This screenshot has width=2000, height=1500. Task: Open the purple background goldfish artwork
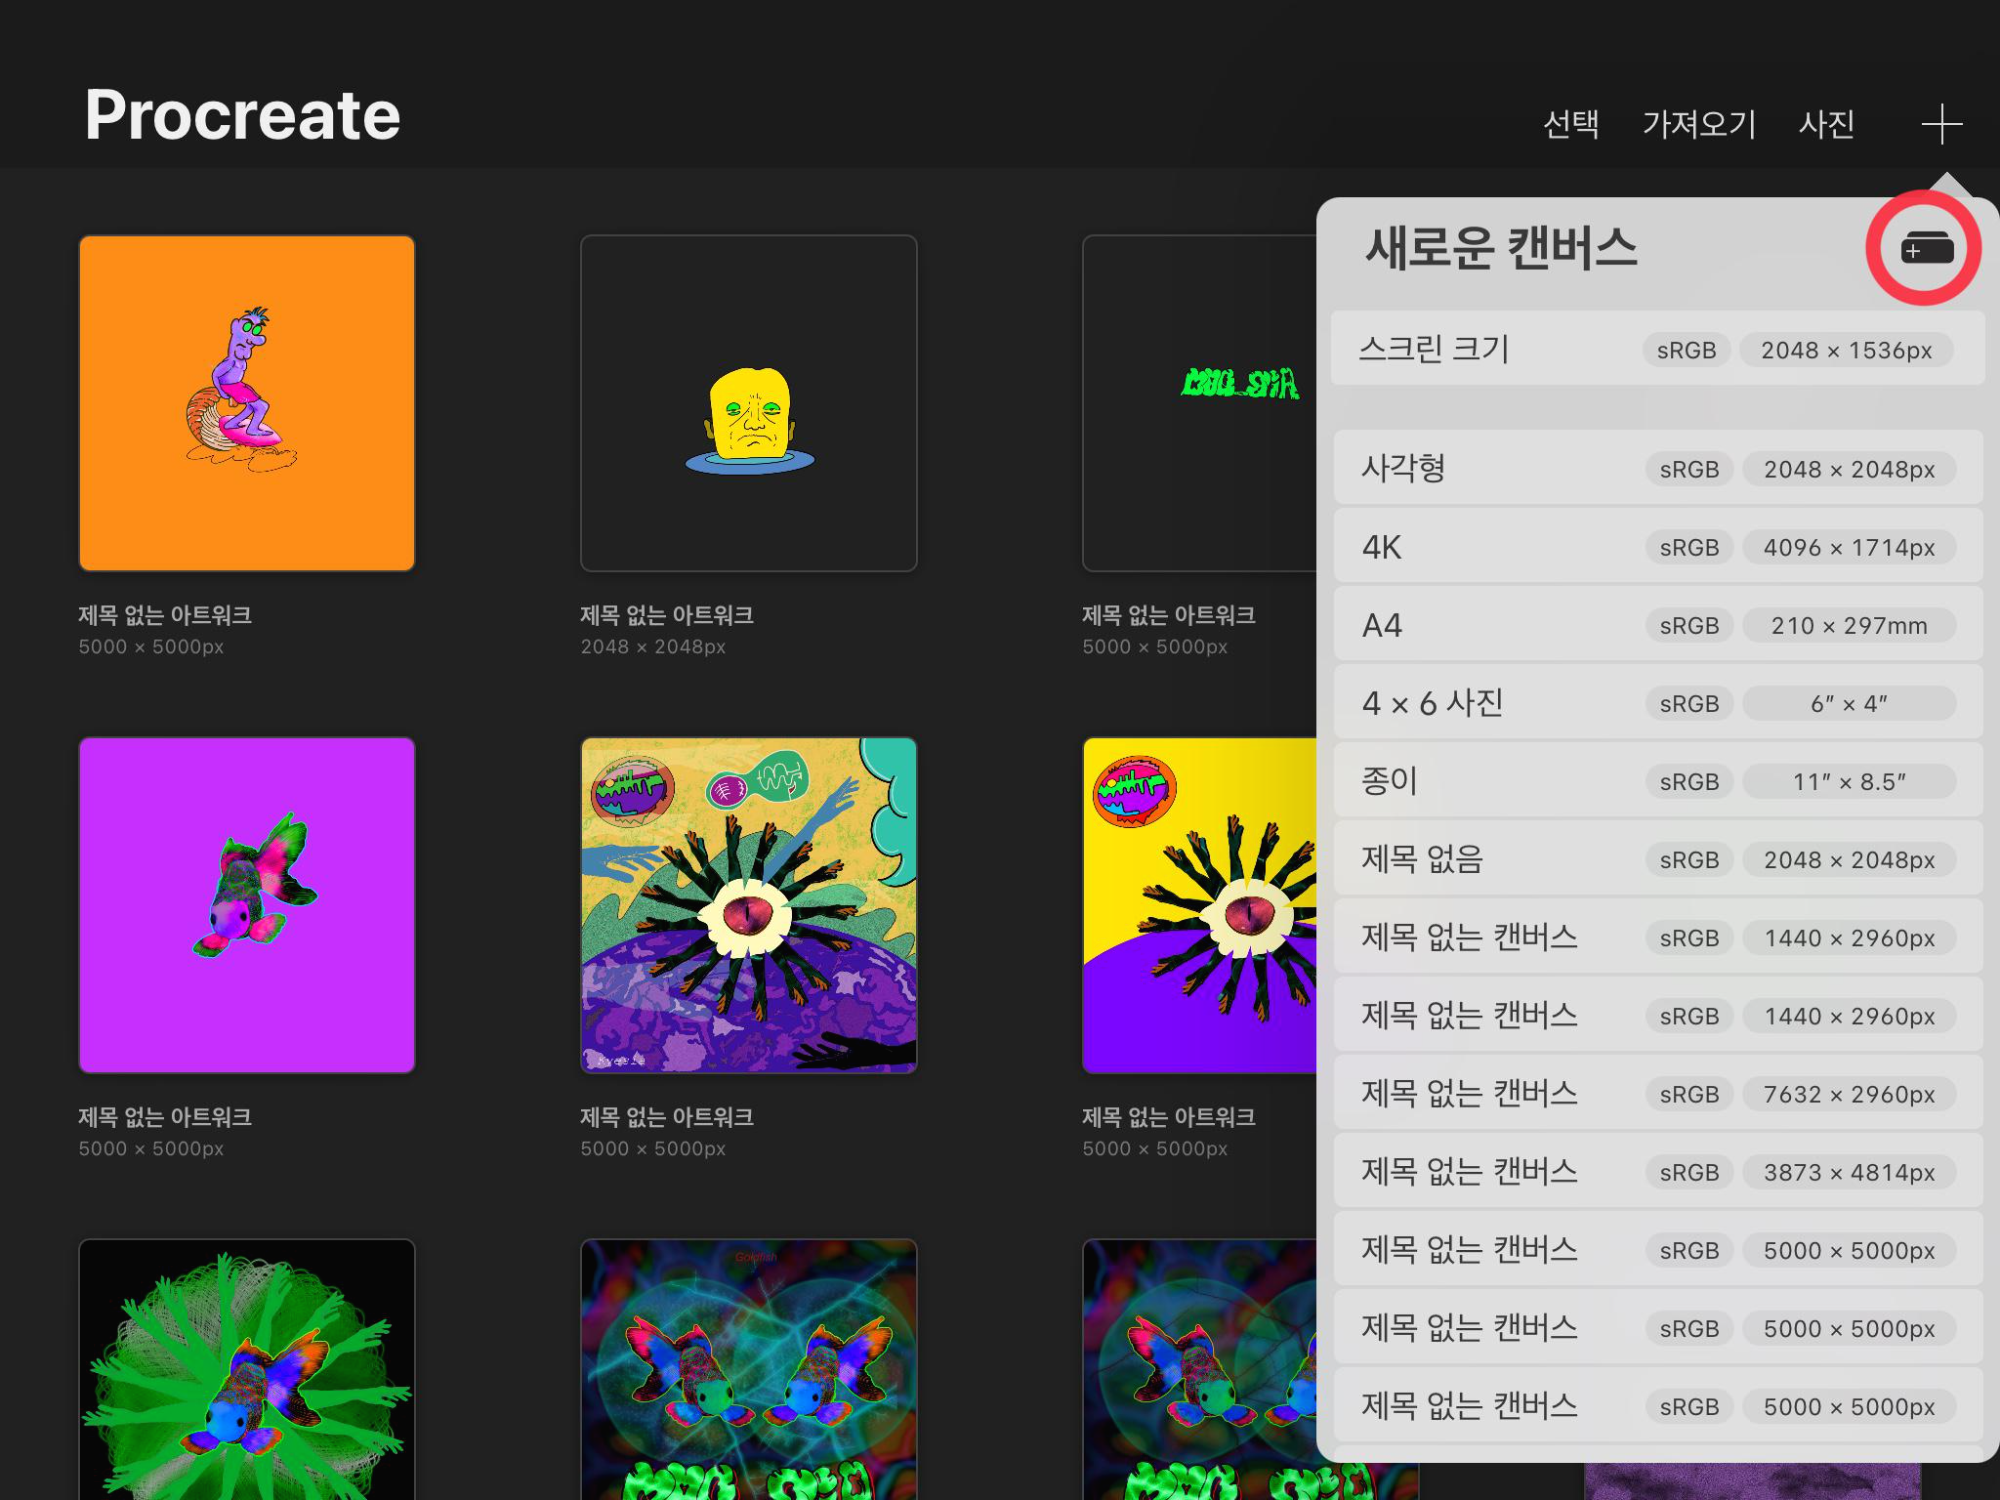tap(247, 905)
